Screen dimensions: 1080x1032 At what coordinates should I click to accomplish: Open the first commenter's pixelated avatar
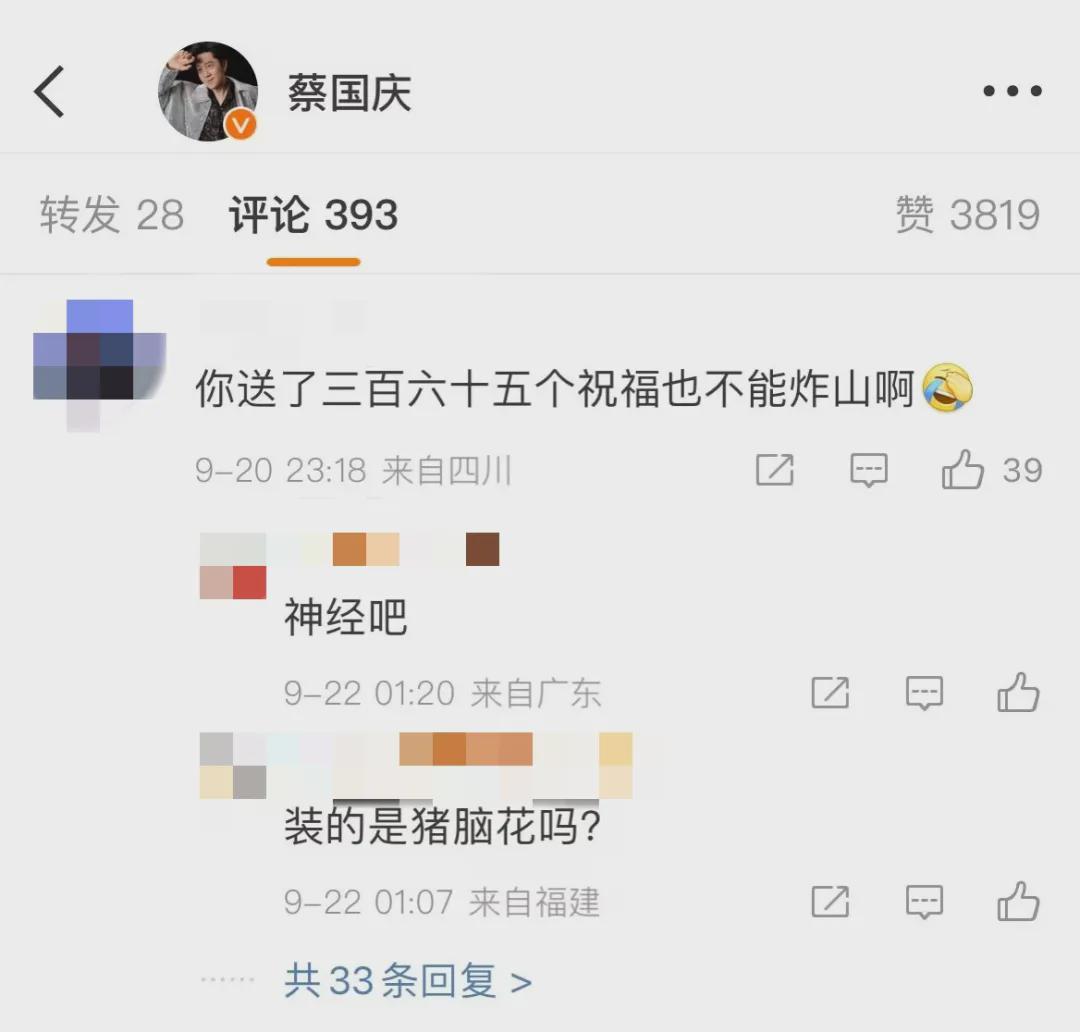pos(100,366)
